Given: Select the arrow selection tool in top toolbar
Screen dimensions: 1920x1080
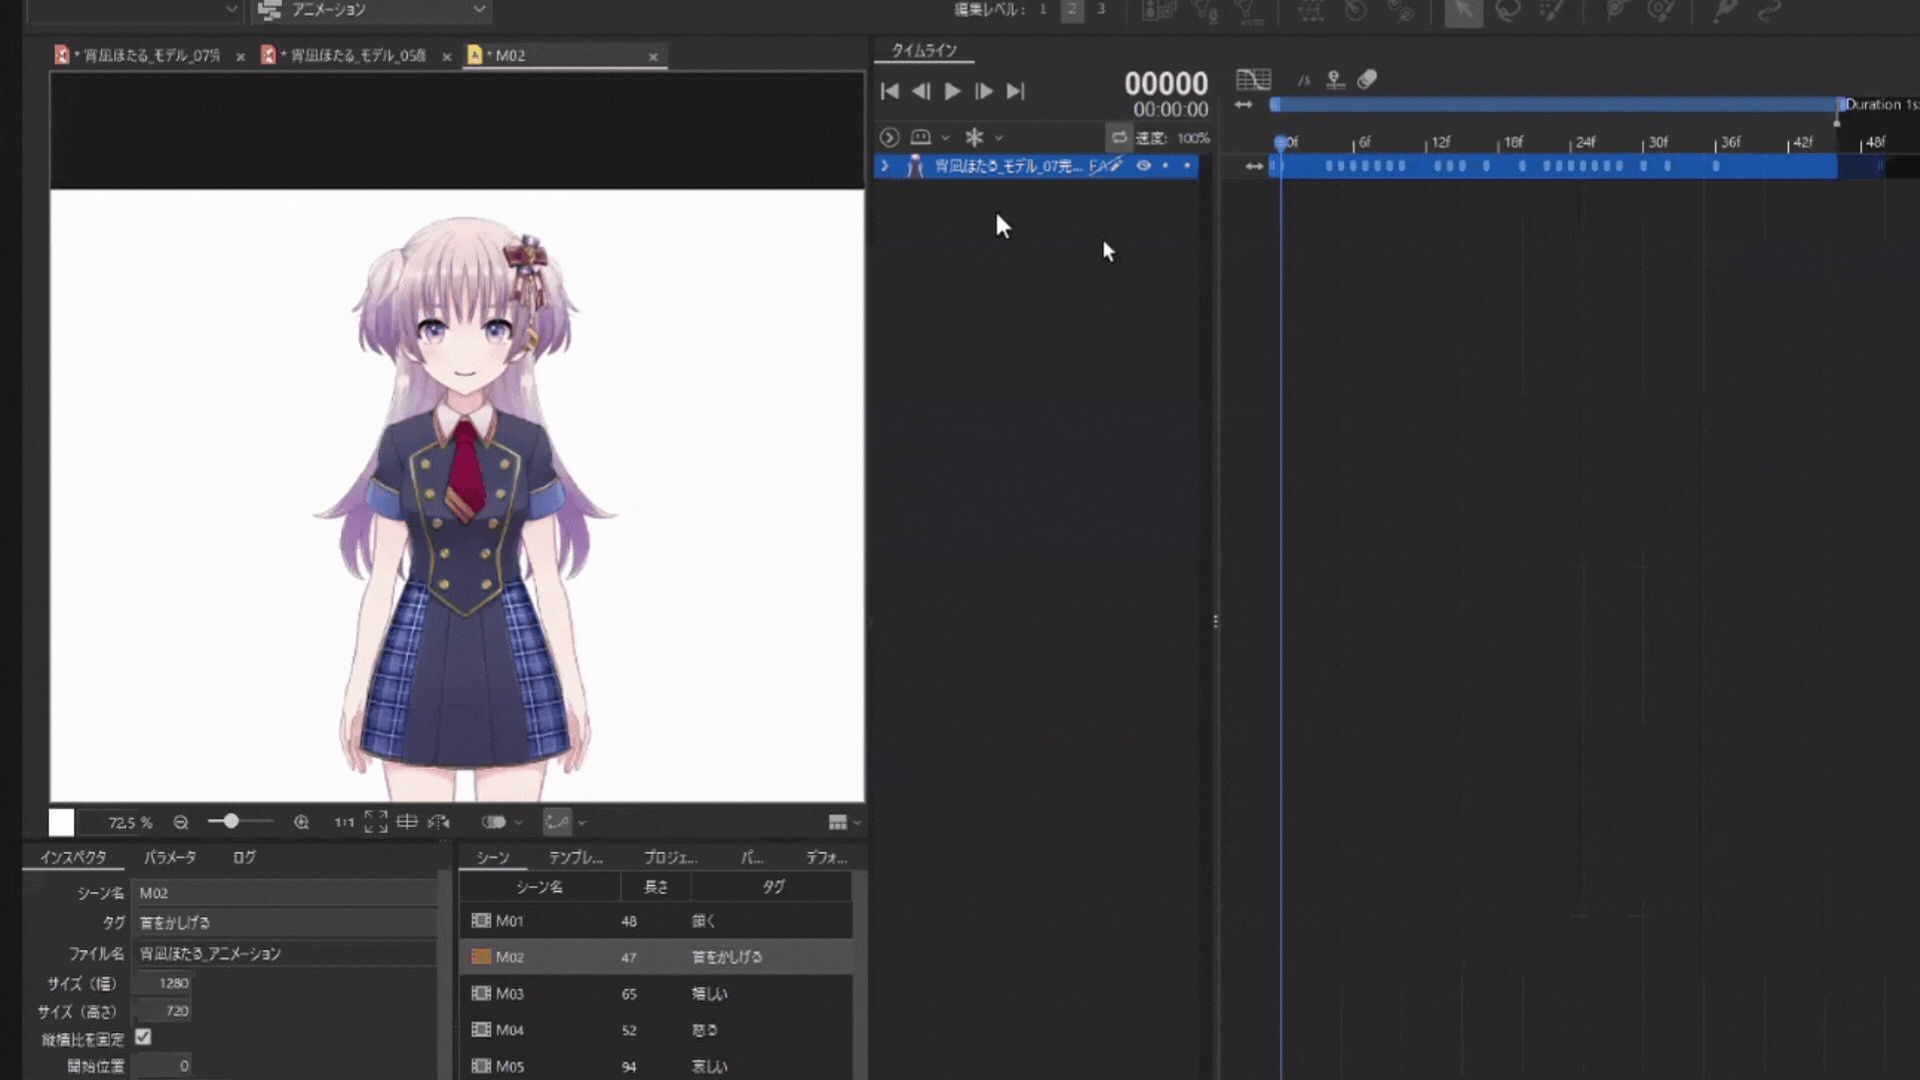Looking at the screenshot, I should click(1463, 11).
